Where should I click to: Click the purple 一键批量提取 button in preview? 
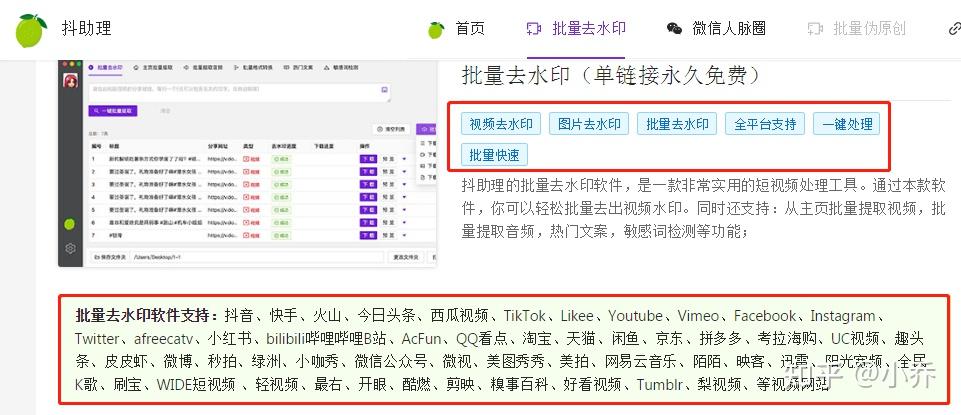113,111
